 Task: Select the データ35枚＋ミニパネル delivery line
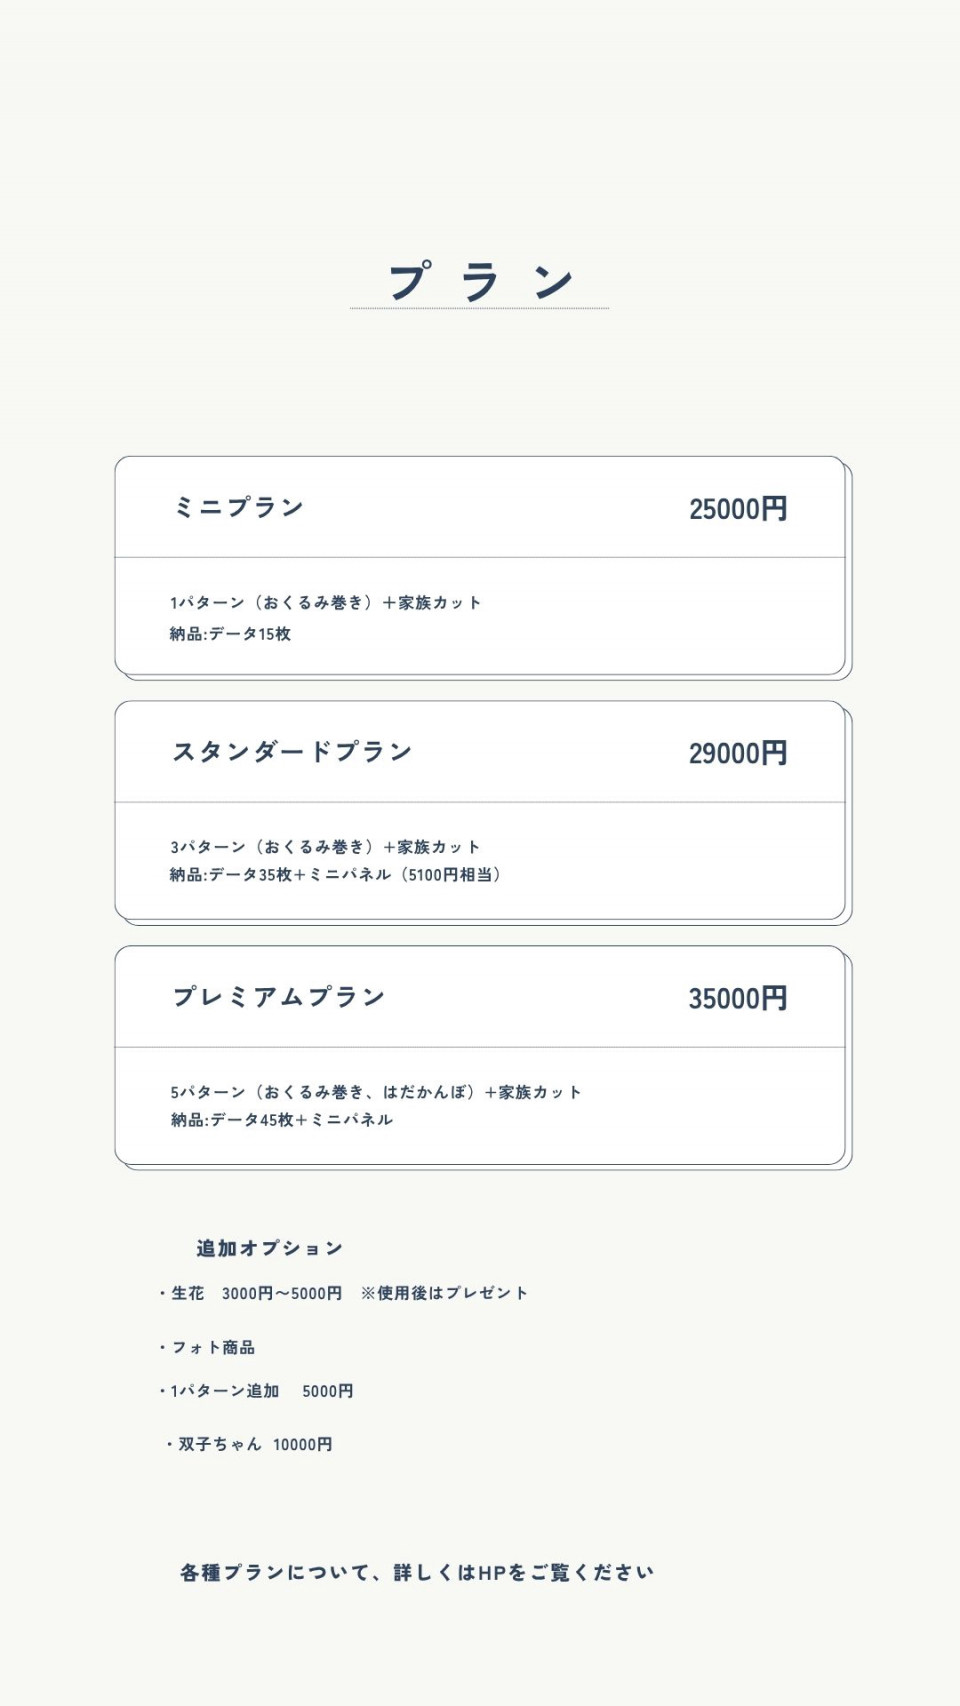pyautogui.click(x=335, y=875)
